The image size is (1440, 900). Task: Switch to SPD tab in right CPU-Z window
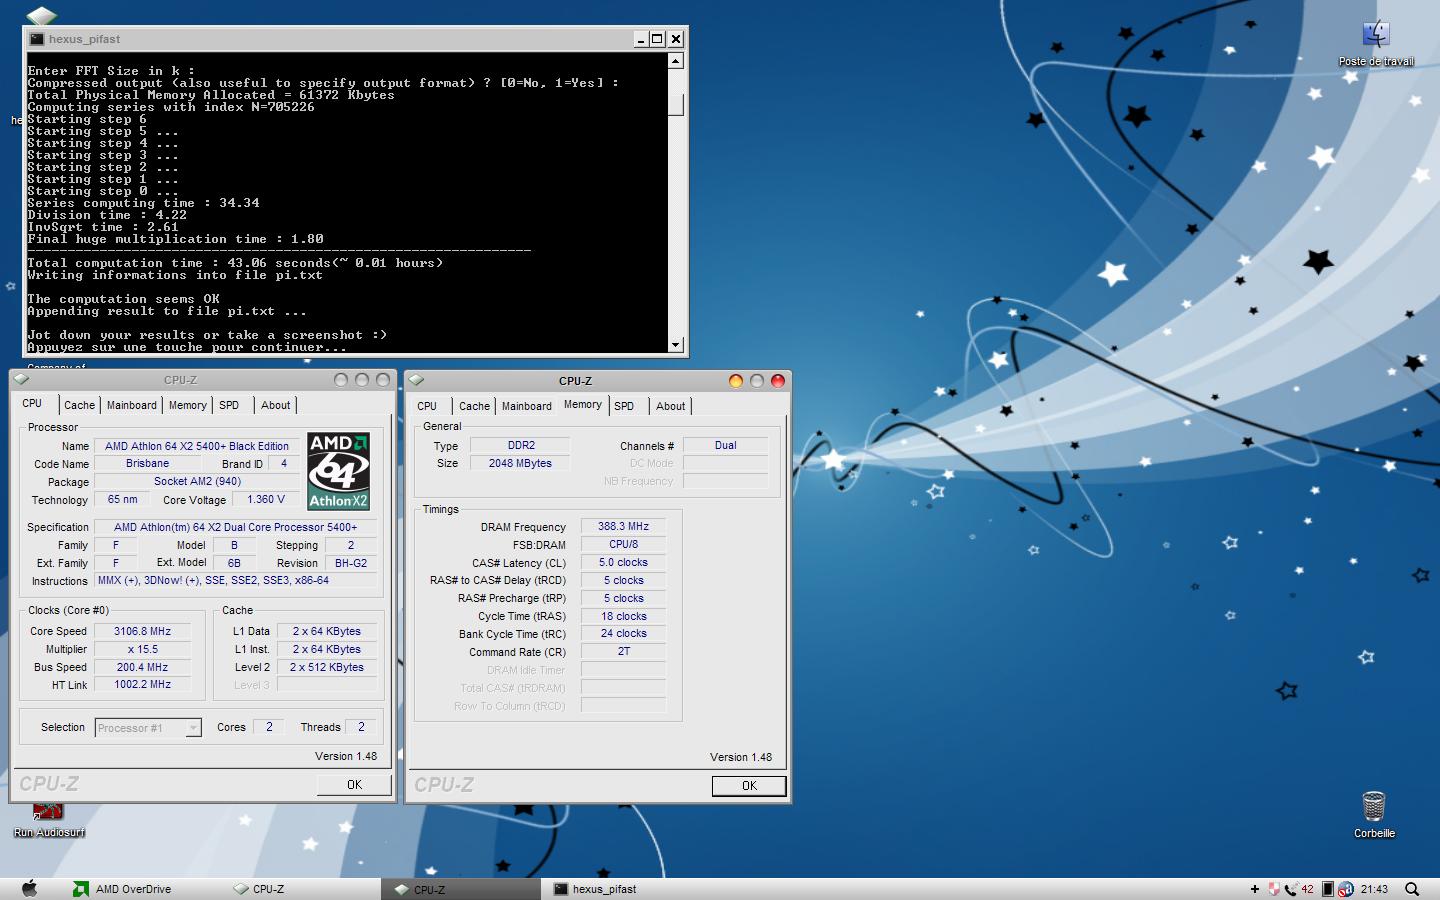(624, 406)
